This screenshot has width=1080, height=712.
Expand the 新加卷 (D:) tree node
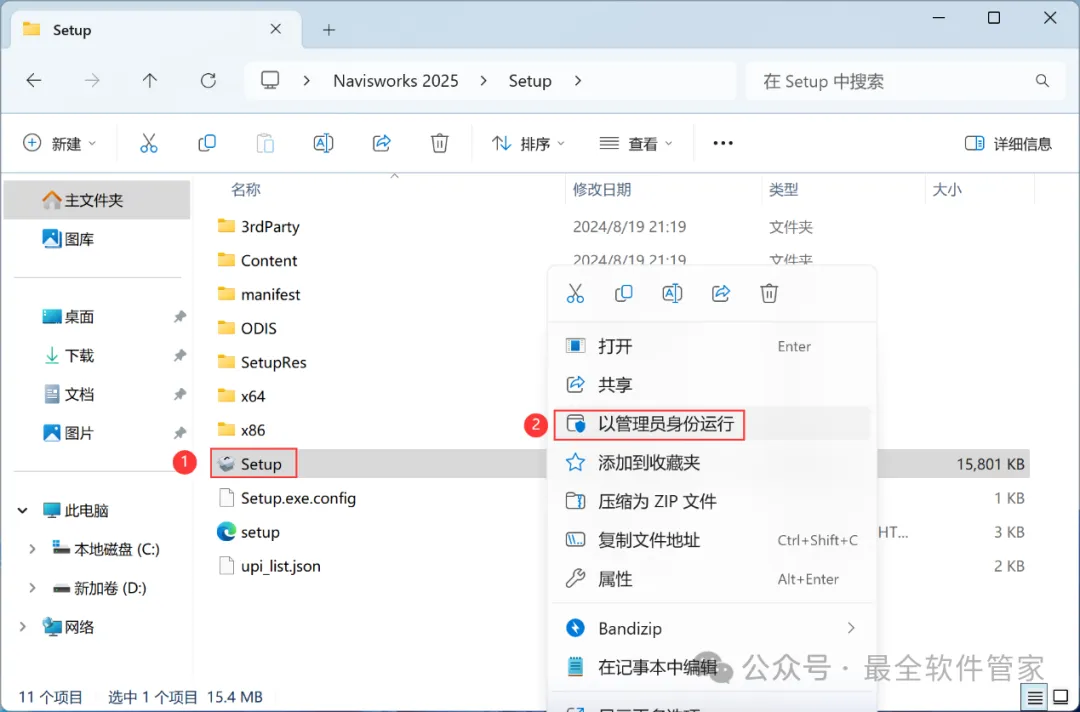pos(32,588)
